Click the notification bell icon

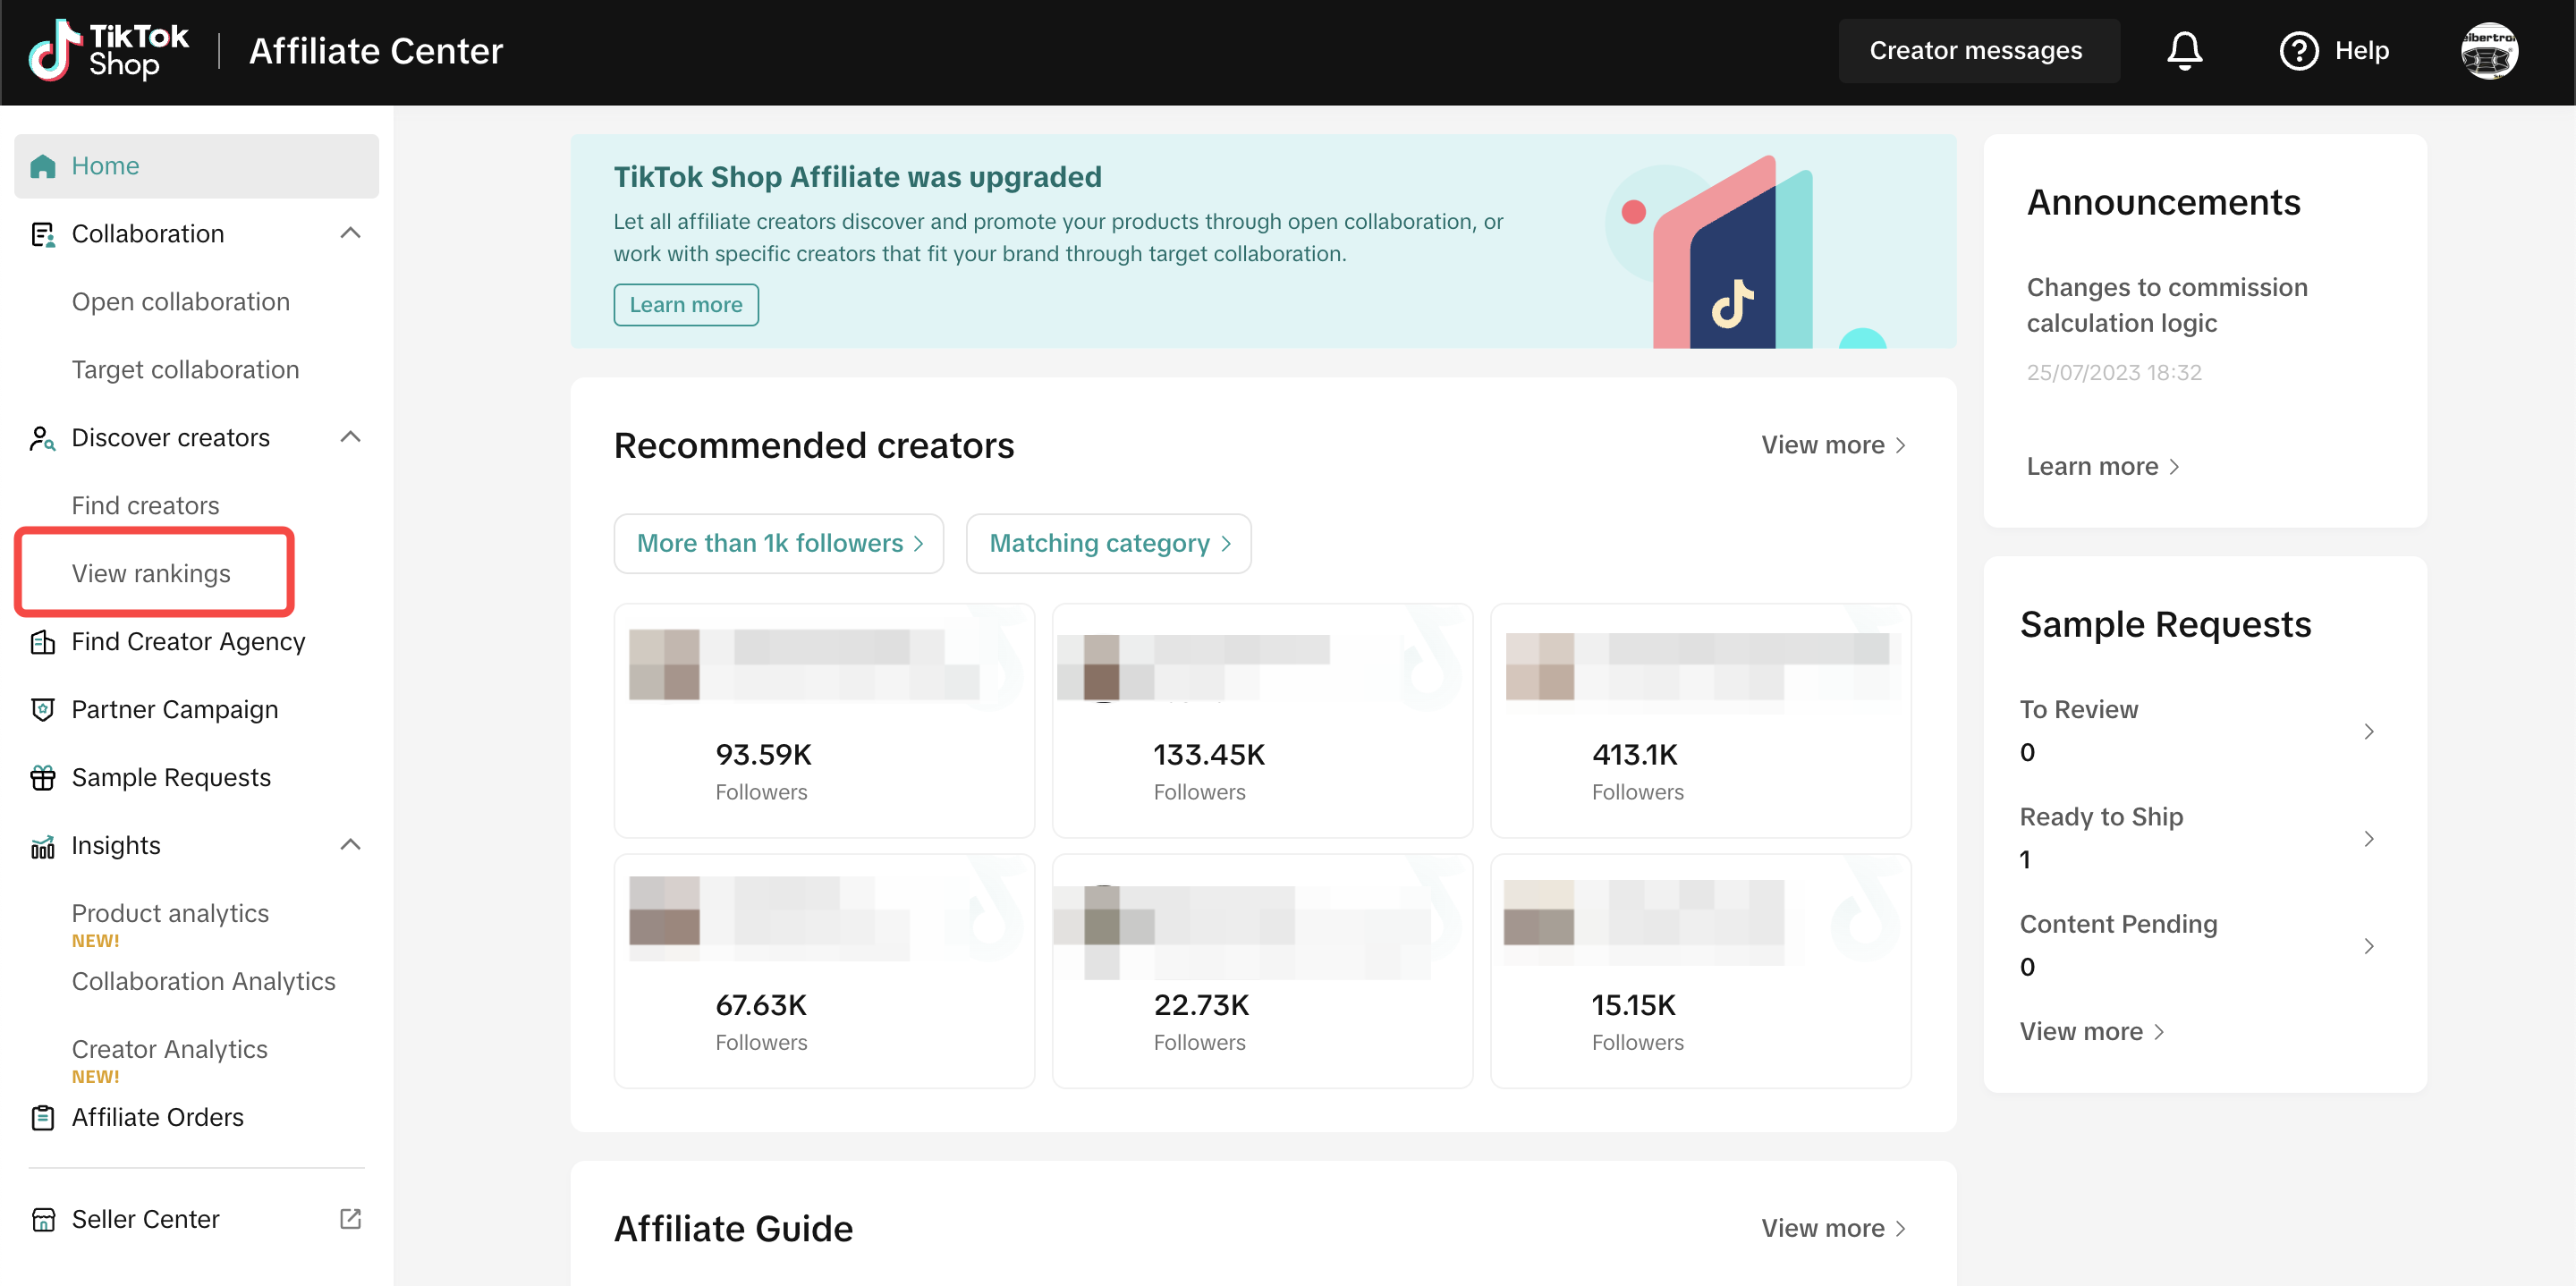tap(2184, 50)
